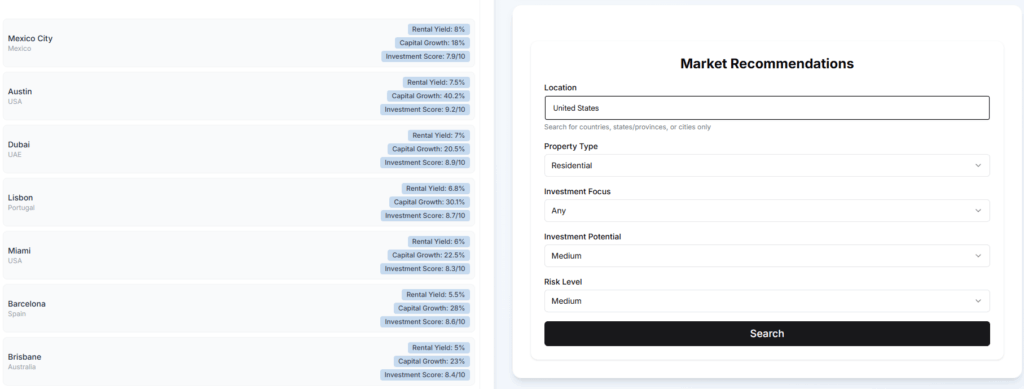Click the Rental Yield: 5% badge
Viewport: 1024px width, 389px height.
[439, 348]
